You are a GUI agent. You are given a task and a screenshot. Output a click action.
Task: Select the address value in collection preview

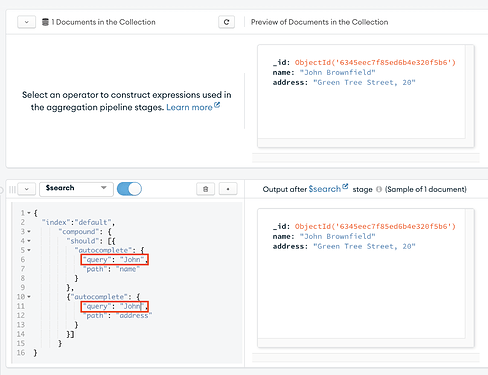tap(364, 82)
